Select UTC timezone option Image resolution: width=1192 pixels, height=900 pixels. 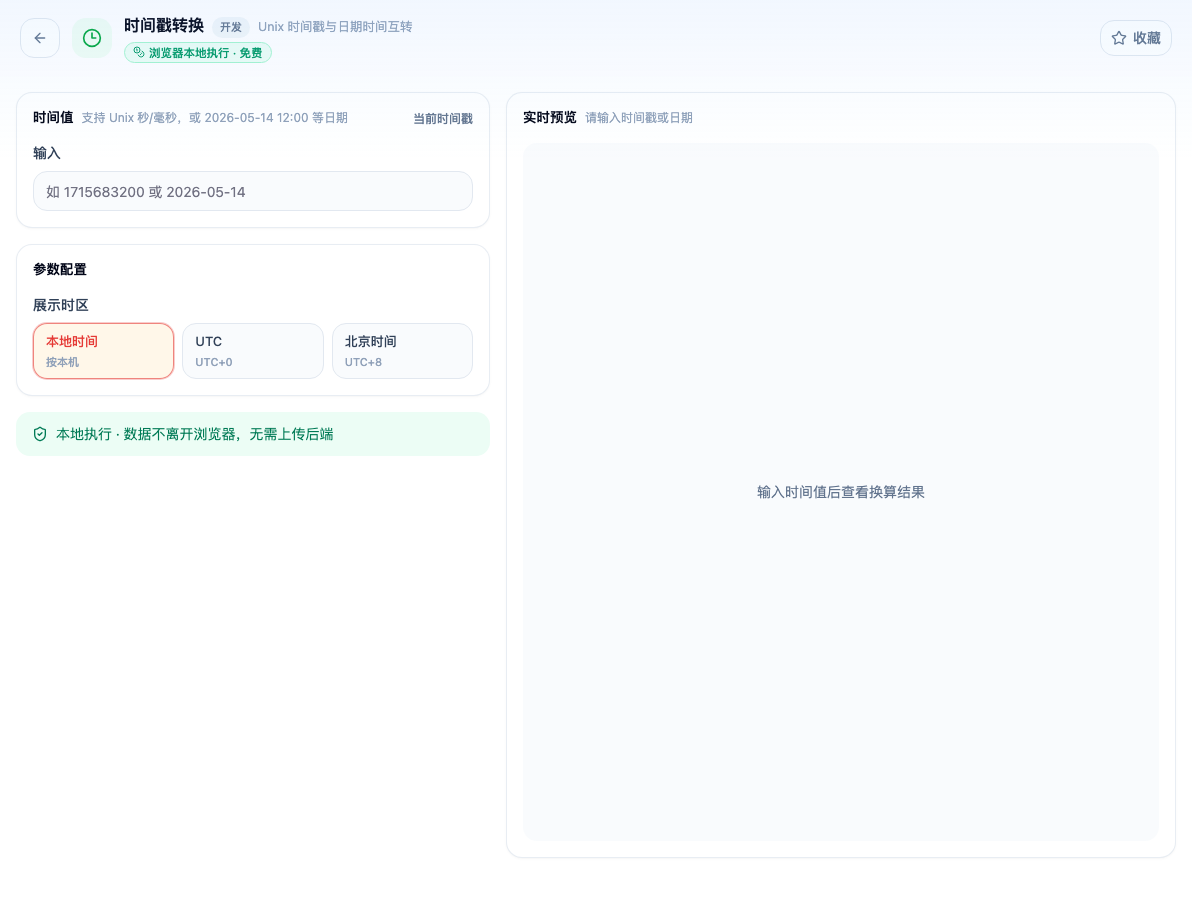tap(252, 351)
